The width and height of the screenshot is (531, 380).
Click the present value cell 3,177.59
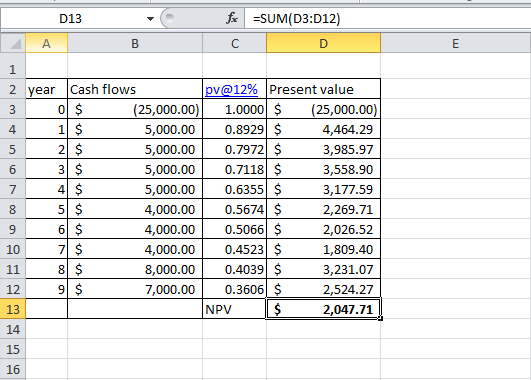(323, 189)
